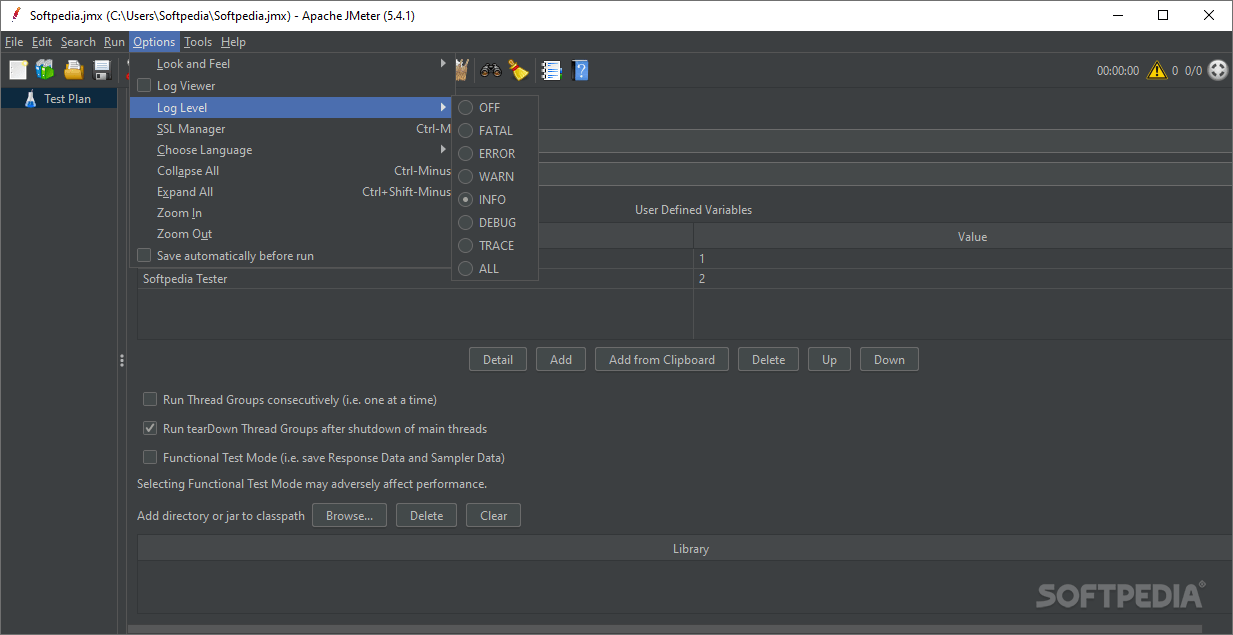1233x635 pixels.
Task: Uncheck Run tearDown Thread Groups option
Action: 150,428
